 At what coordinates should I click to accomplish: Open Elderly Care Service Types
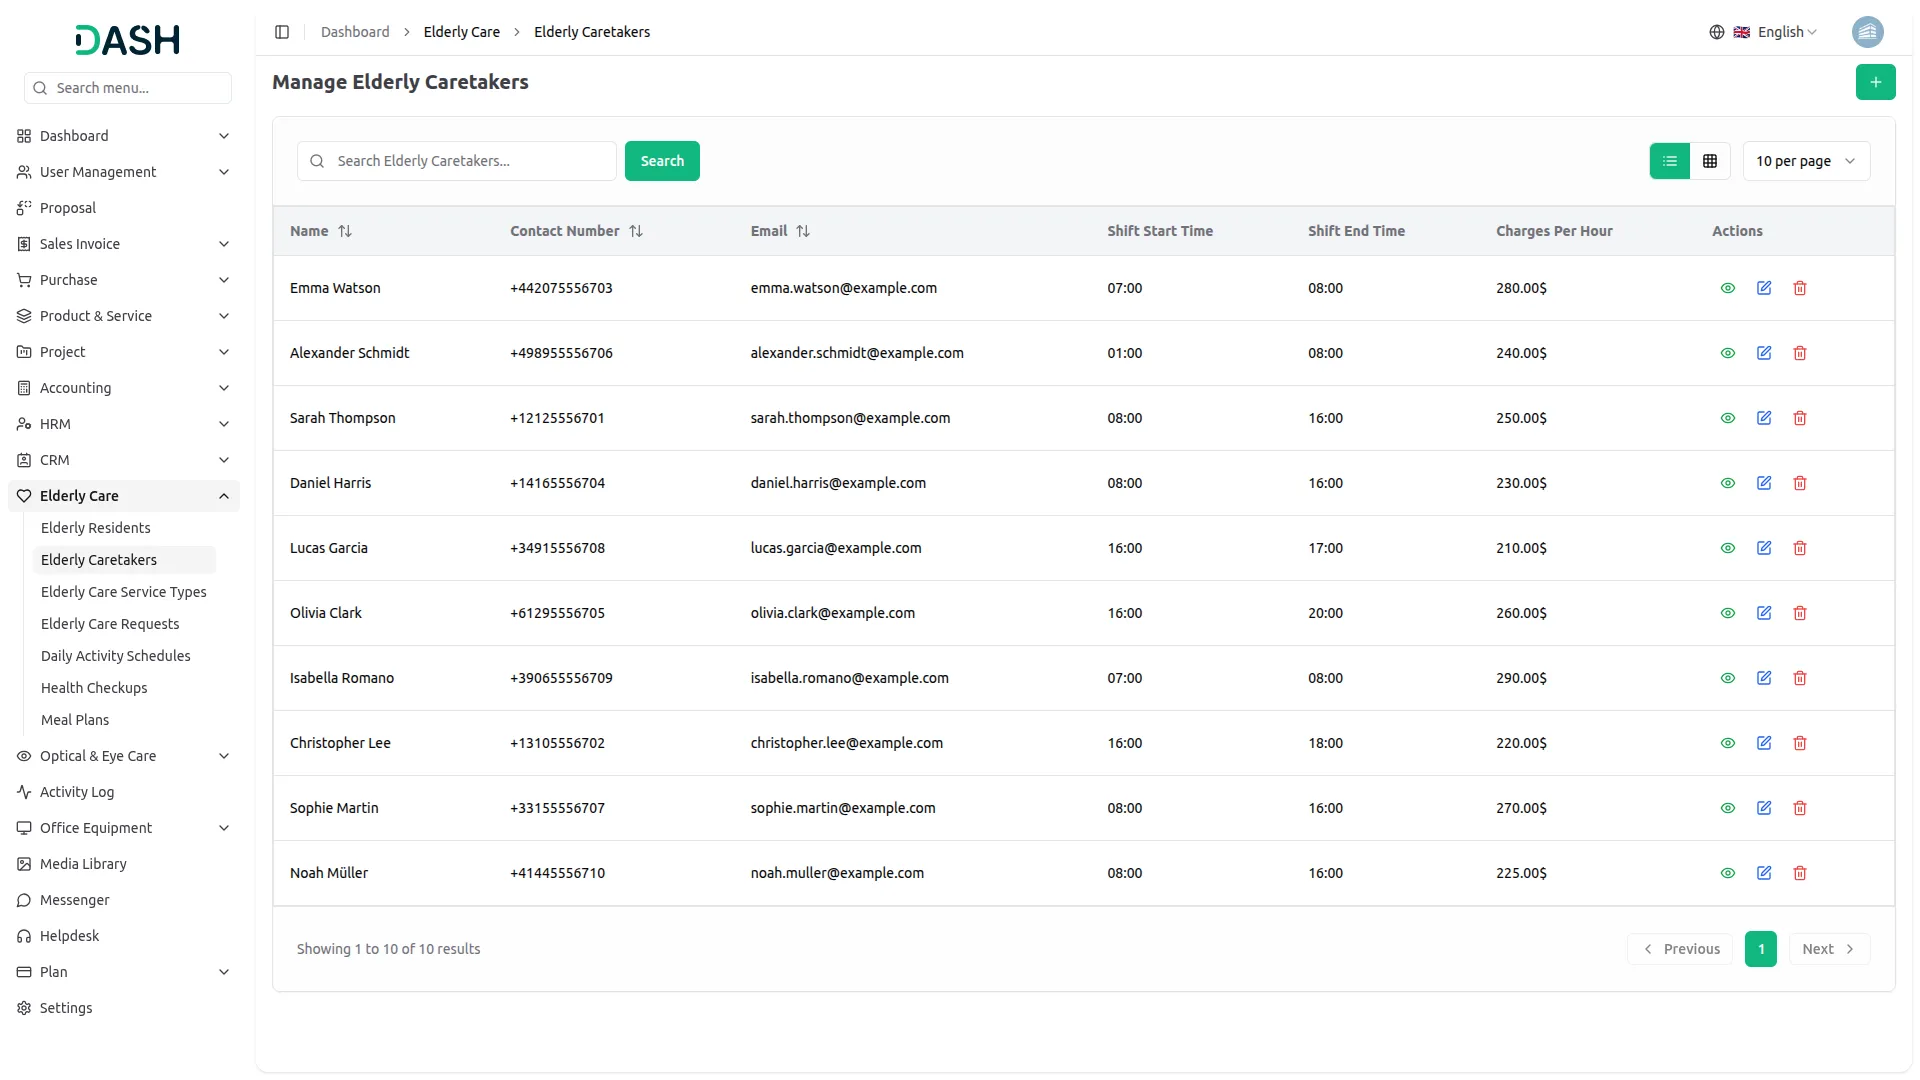[x=124, y=592]
